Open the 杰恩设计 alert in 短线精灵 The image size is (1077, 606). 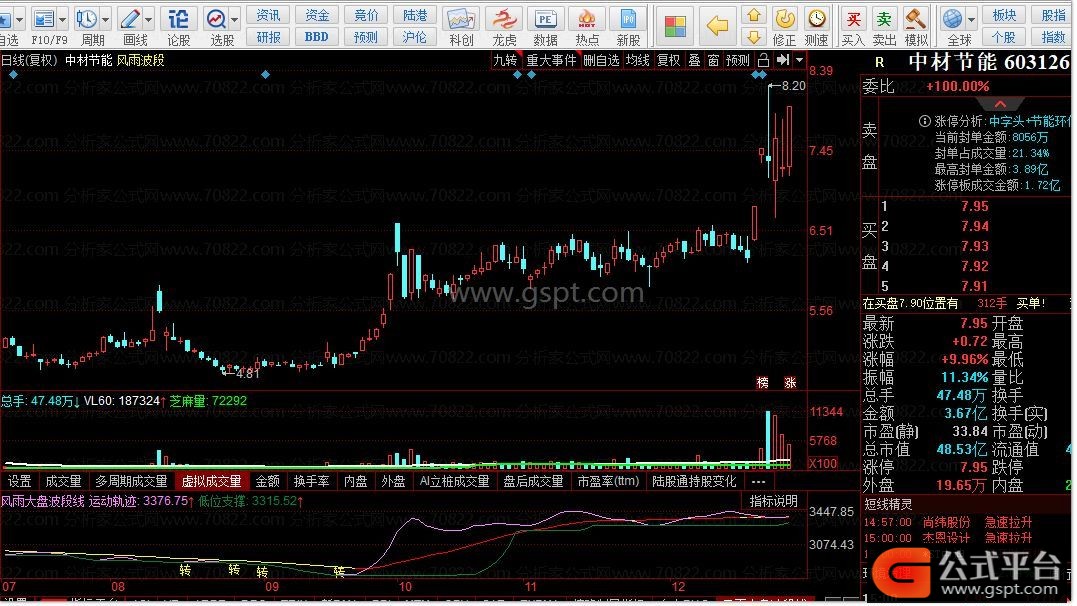[x=946, y=538]
